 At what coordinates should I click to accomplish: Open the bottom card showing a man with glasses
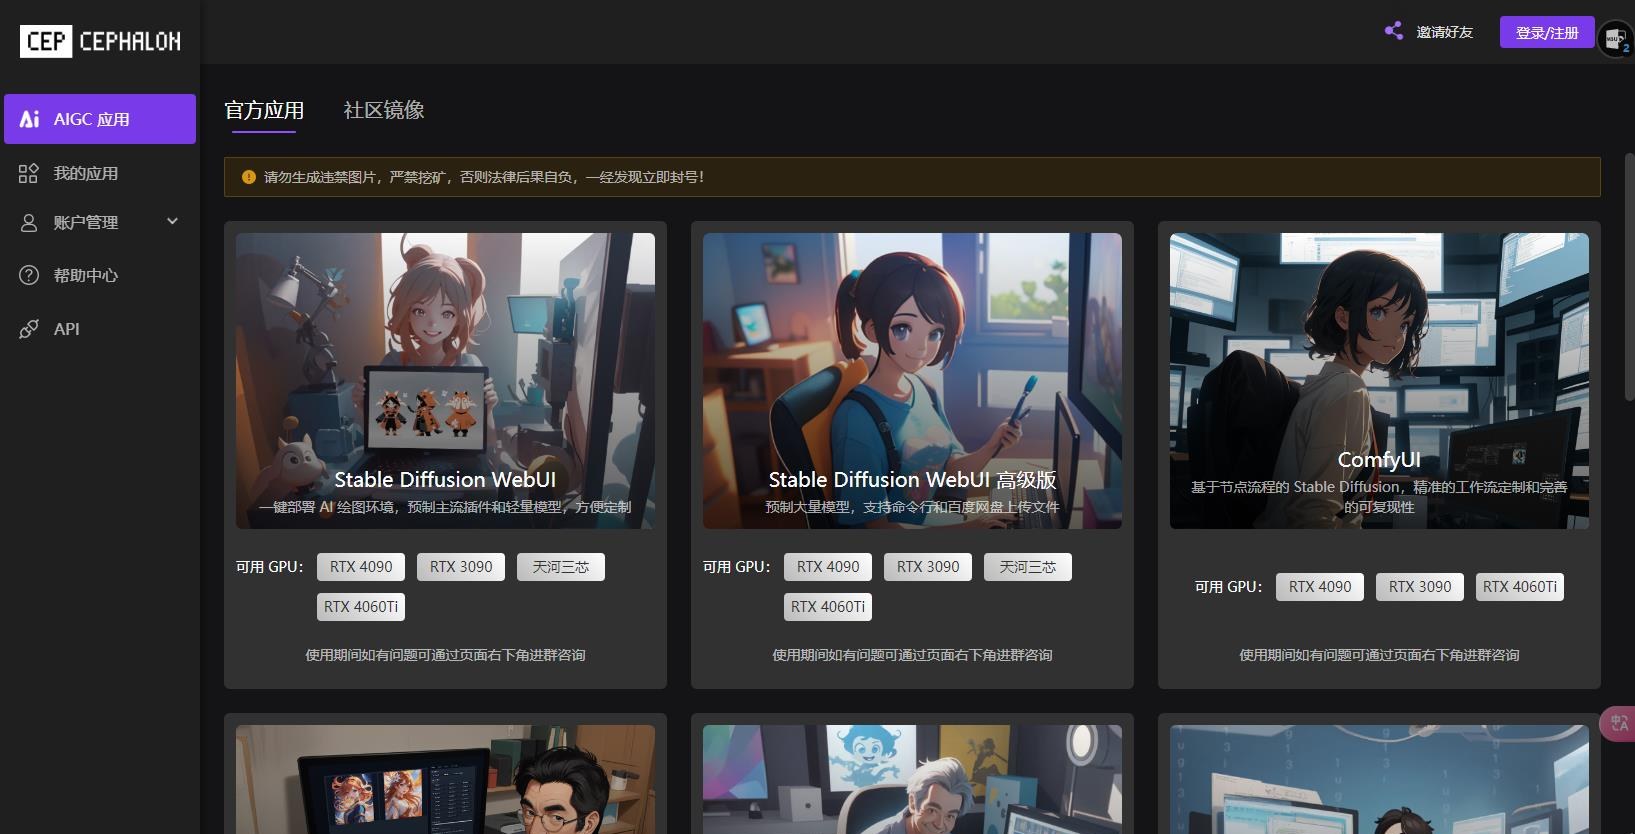pyautogui.click(x=445, y=779)
